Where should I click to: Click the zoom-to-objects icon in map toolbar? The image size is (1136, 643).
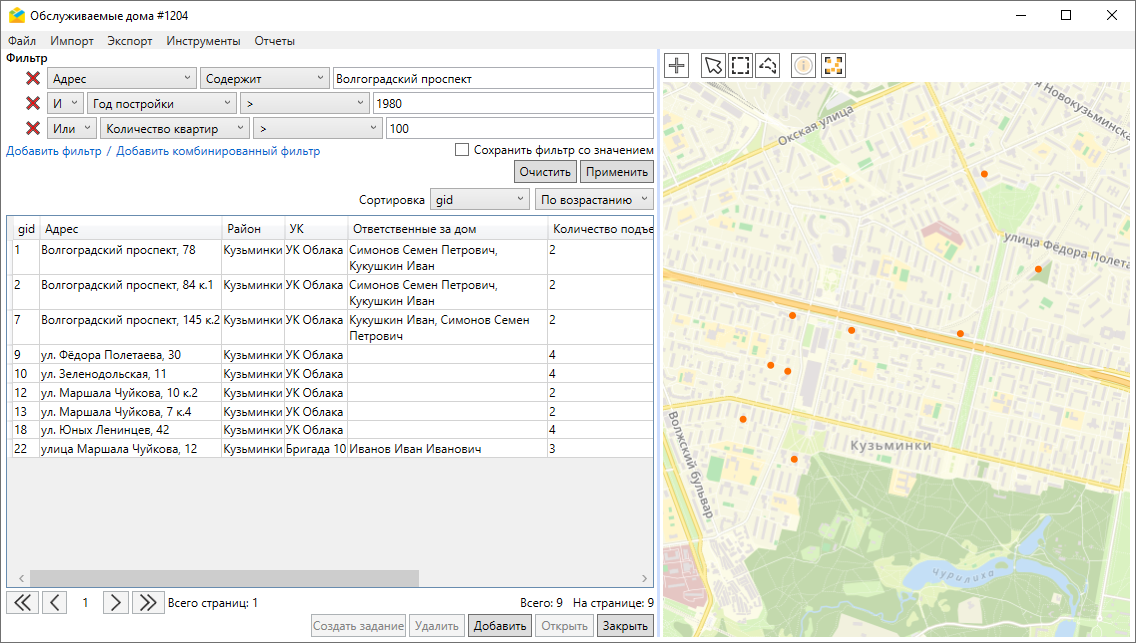(x=833, y=66)
